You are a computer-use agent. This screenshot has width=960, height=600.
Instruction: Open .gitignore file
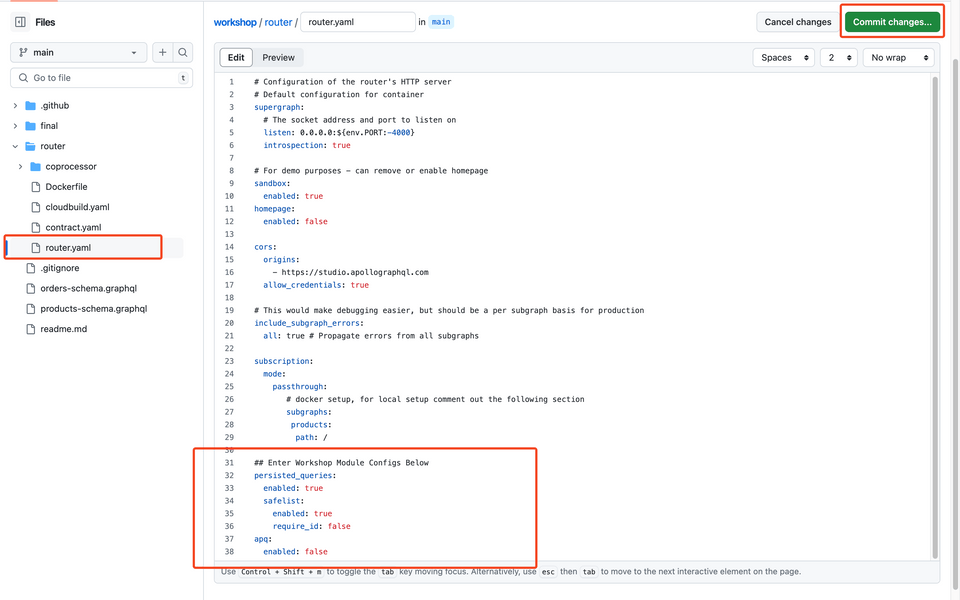tap(59, 268)
